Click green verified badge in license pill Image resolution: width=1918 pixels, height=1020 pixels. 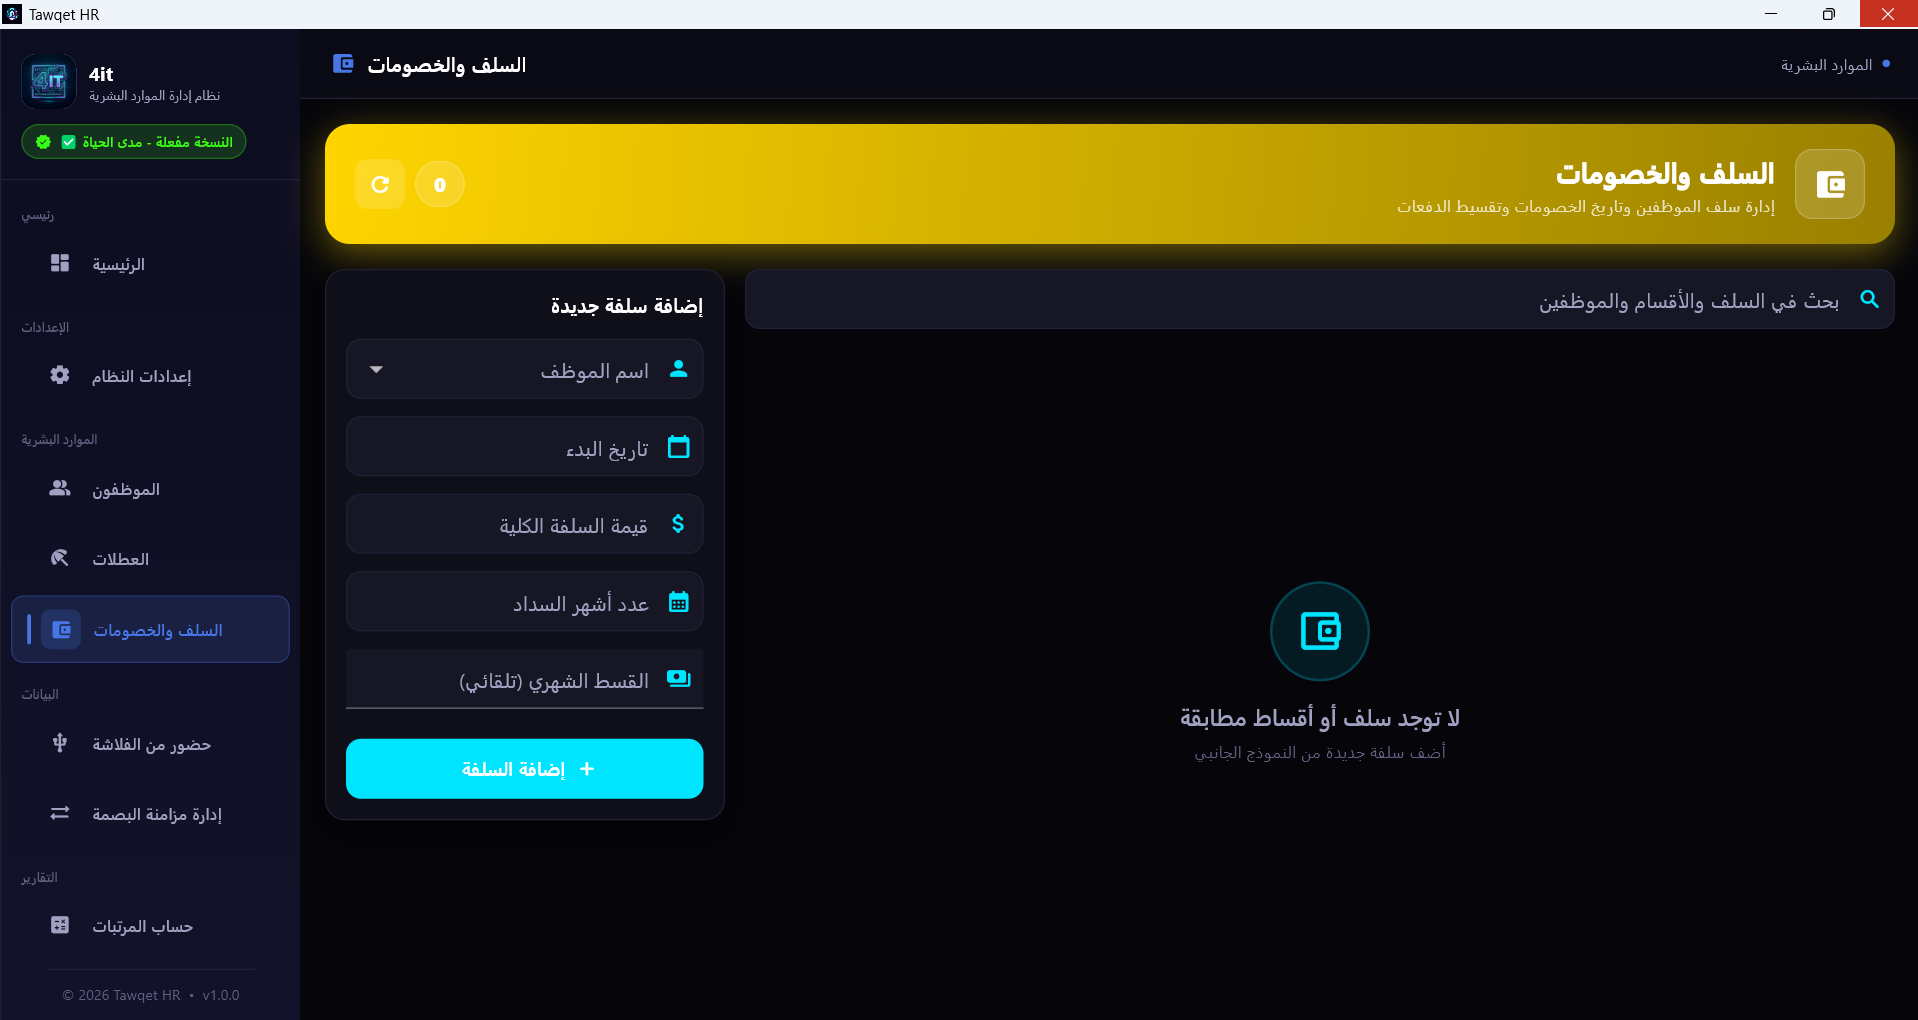[43, 142]
